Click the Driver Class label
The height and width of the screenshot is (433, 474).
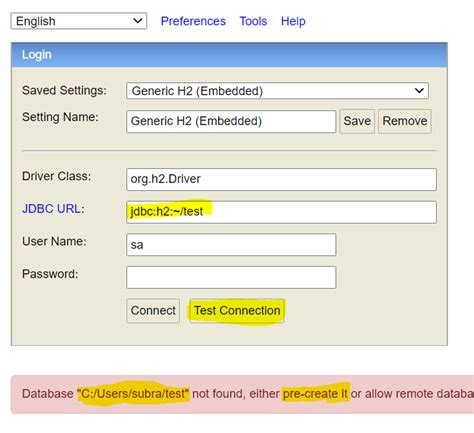(x=56, y=176)
